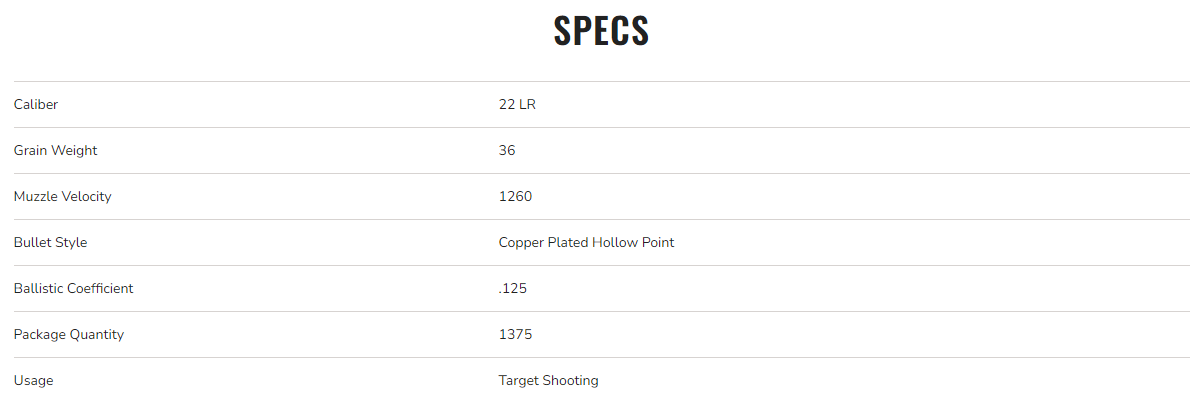
Task: Click the 22 LR caliber value
Action: (517, 105)
